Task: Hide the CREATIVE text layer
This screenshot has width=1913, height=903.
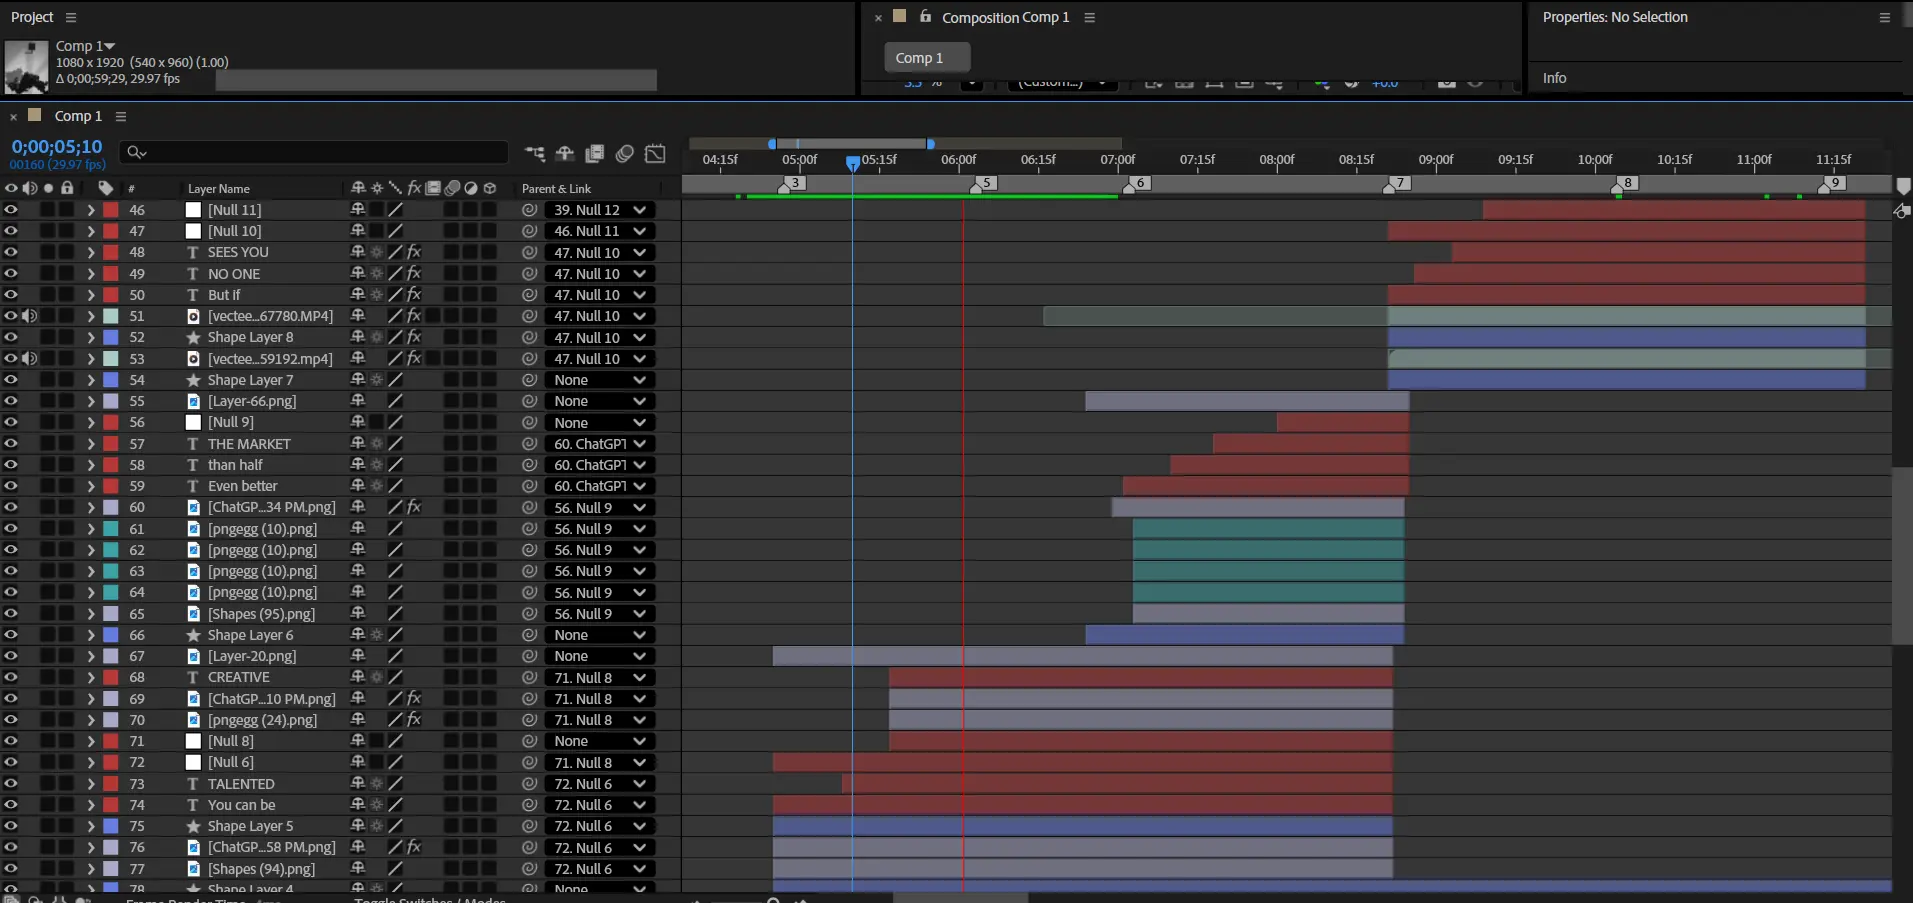Action: 11,678
